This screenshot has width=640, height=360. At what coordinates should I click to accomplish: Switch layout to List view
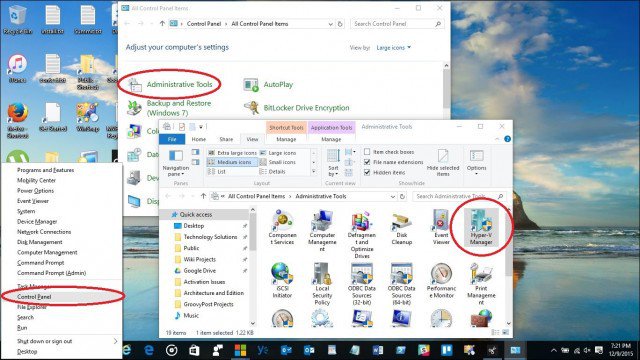coord(217,172)
